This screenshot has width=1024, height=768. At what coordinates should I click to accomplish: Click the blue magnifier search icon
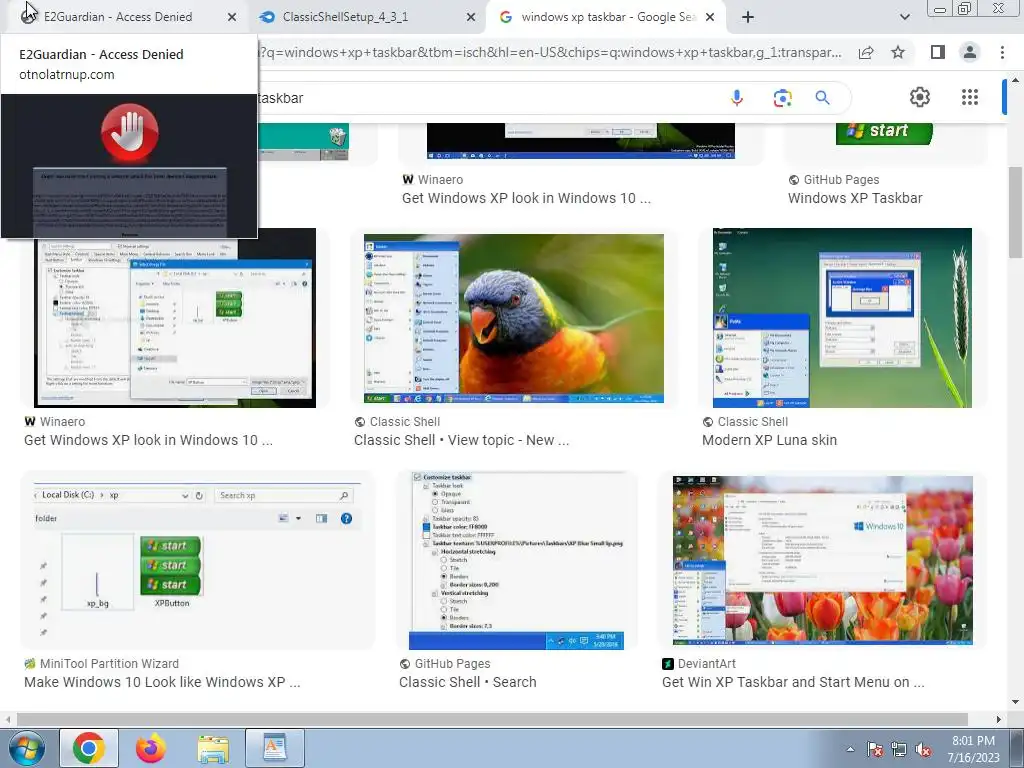coord(823,98)
